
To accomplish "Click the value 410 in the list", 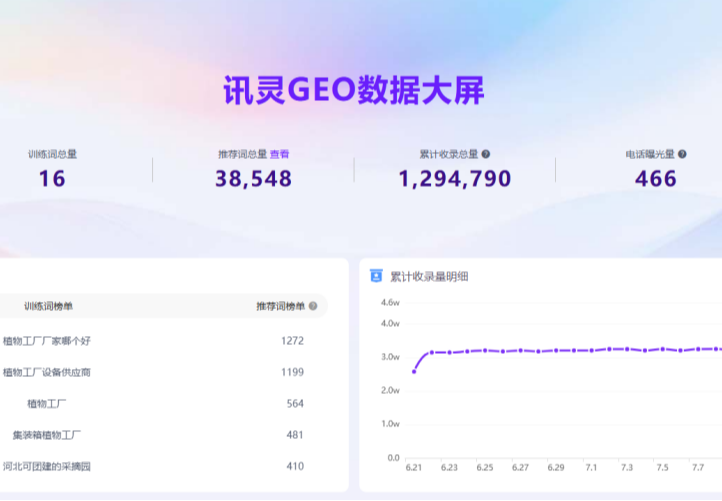I will [295, 466].
